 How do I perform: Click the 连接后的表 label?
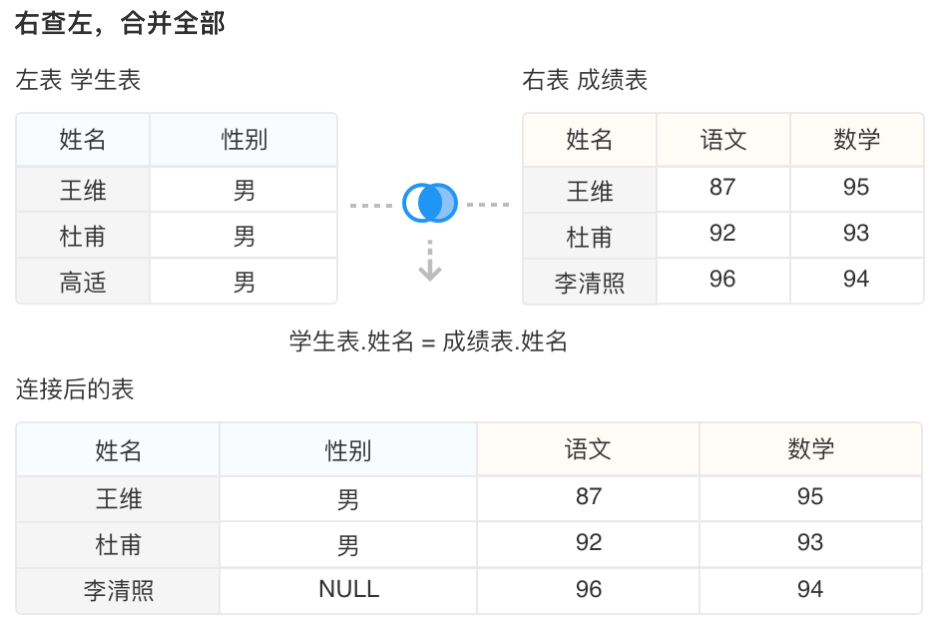[75, 389]
